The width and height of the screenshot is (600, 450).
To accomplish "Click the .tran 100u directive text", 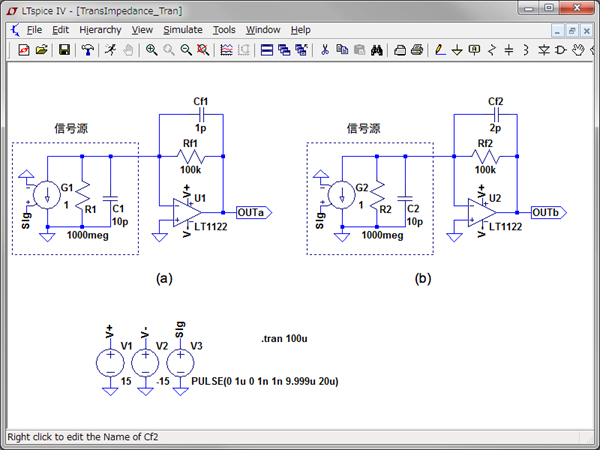I will 286,340.
